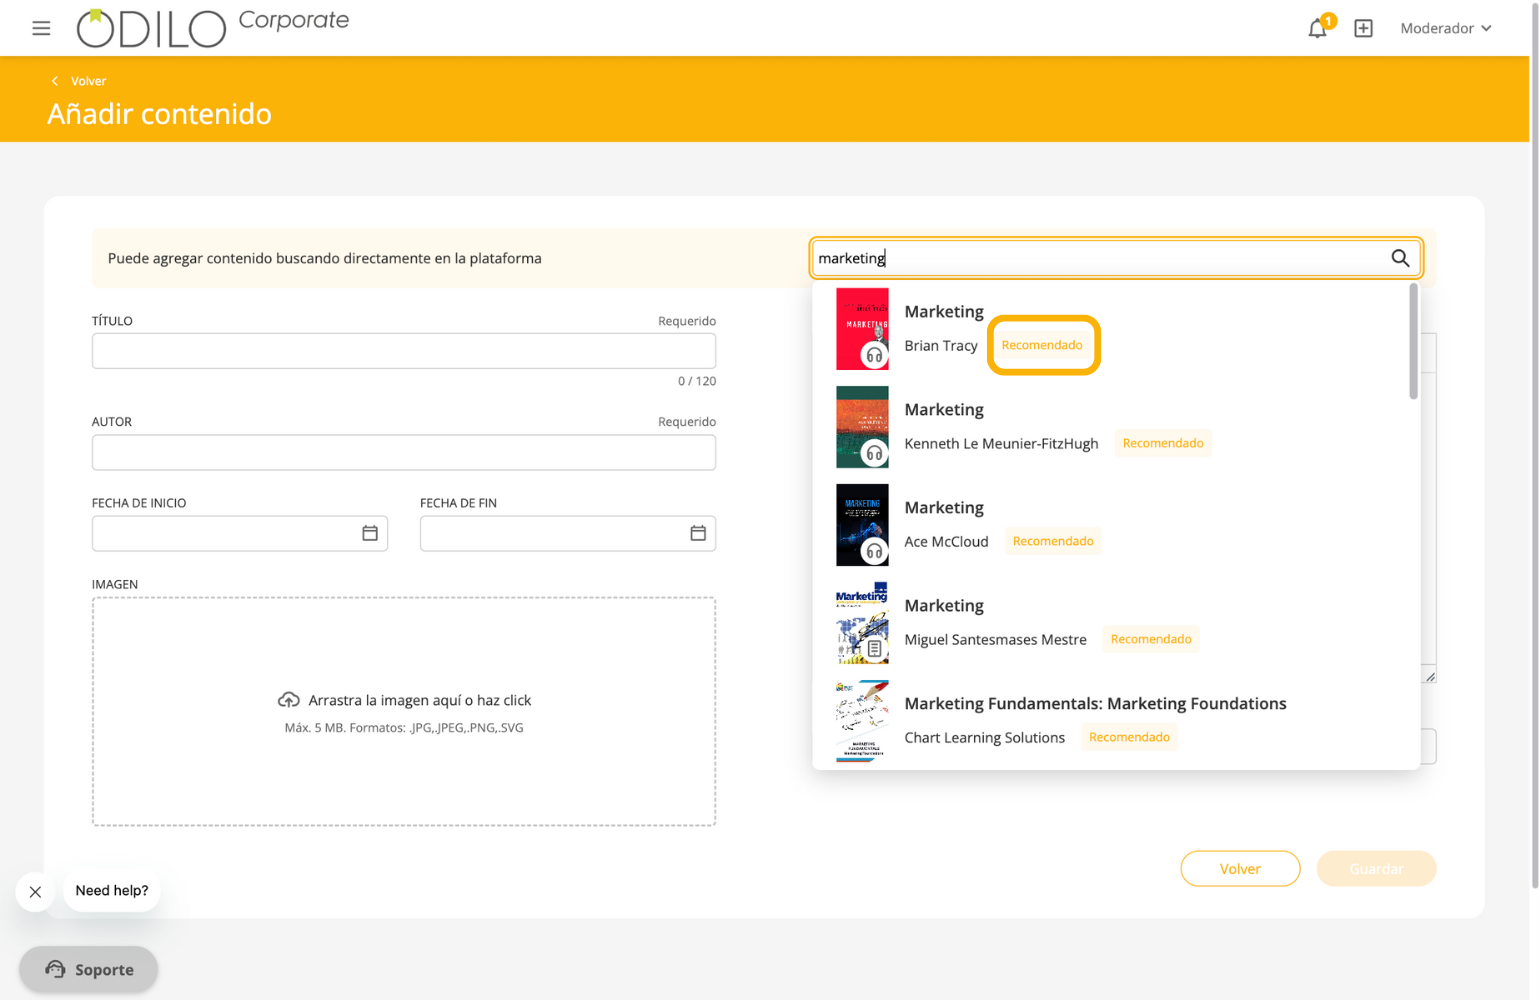1540x1000 pixels.
Task: Open the start date calendar picker
Action: point(370,534)
